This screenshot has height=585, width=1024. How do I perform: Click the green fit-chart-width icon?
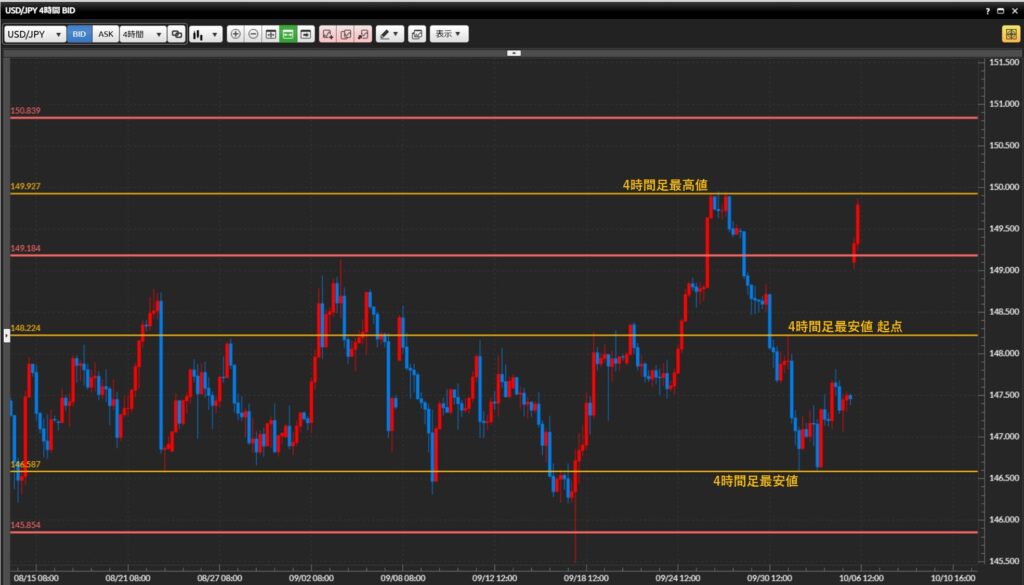pos(288,33)
